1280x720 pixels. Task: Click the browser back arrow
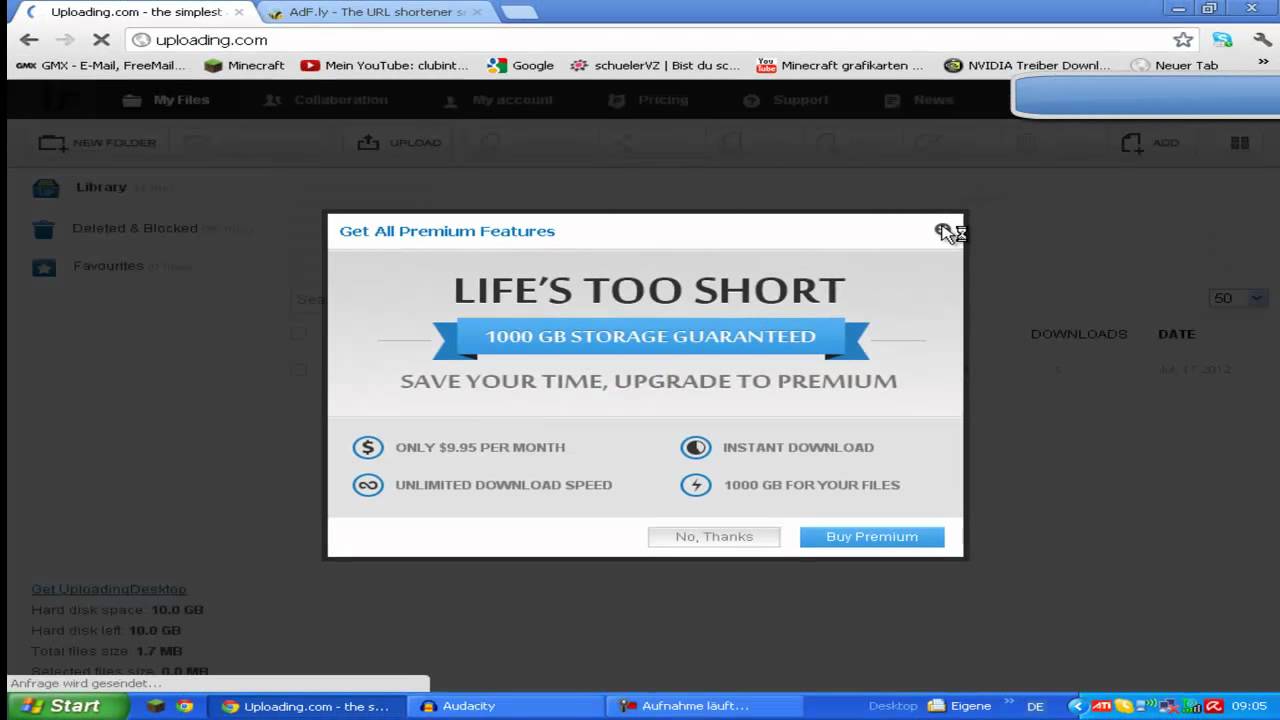tap(29, 40)
